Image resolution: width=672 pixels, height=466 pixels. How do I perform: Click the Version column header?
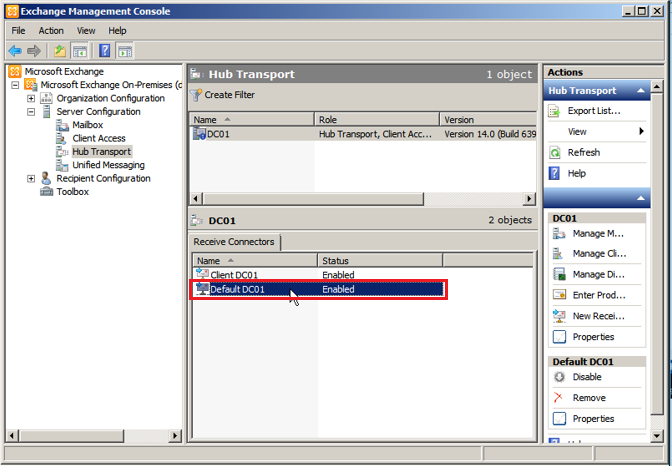(488, 120)
